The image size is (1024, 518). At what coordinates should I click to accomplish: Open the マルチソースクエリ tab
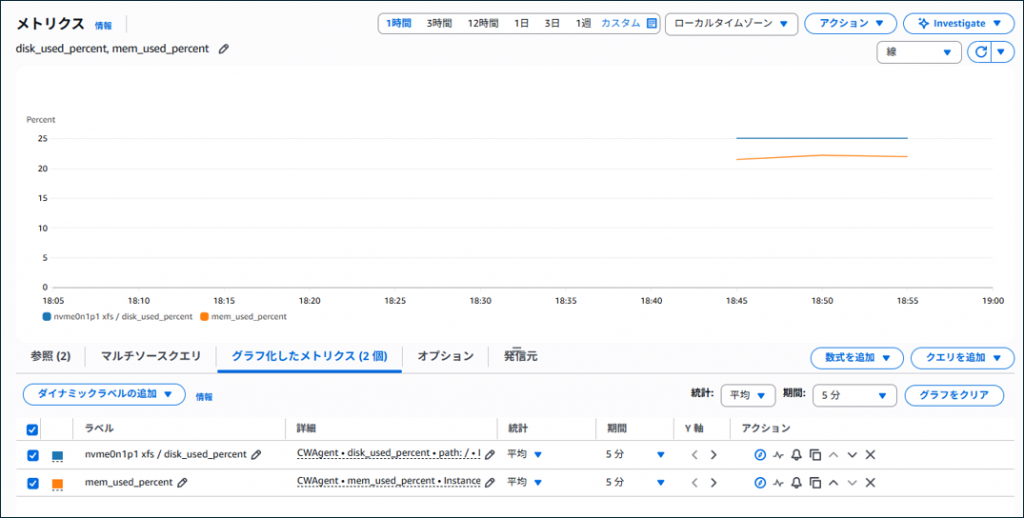tap(149, 356)
